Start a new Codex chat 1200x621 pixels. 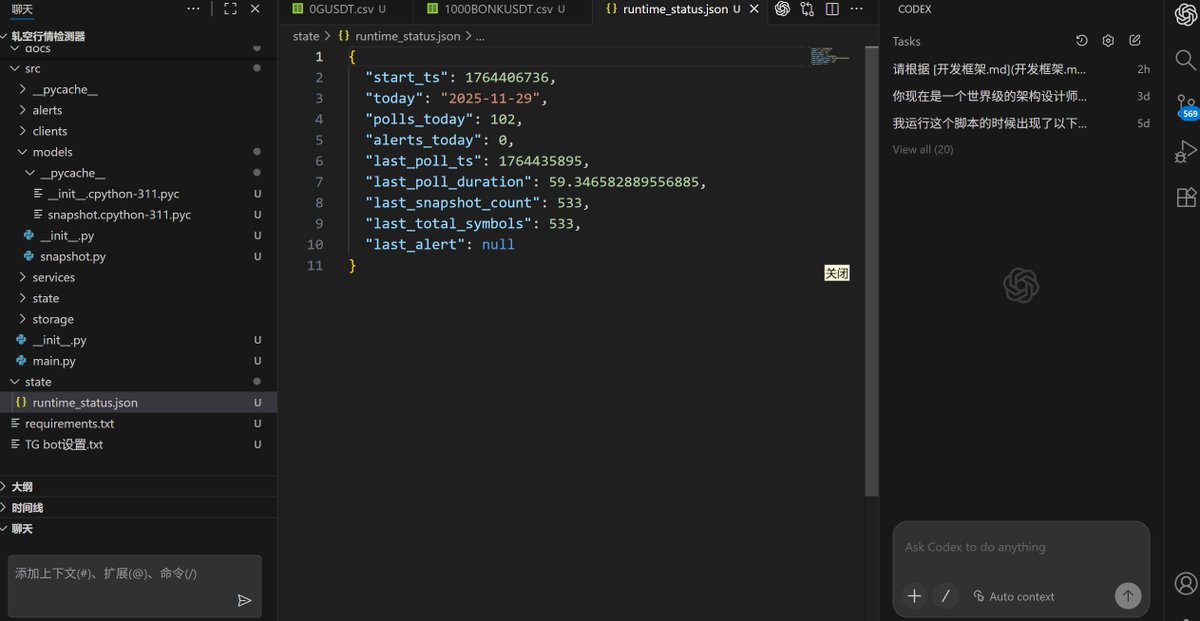pyautogui.click(x=1135, y=41)
